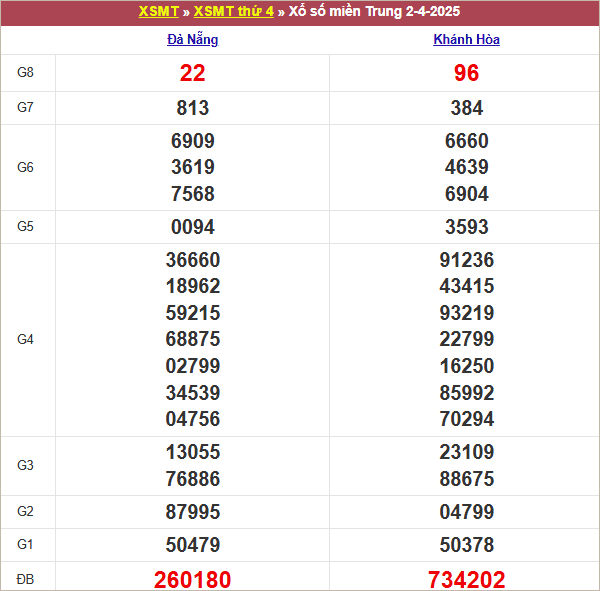600x591 pixels.
Task: Select G4 number '04756'
Action: 192,419
